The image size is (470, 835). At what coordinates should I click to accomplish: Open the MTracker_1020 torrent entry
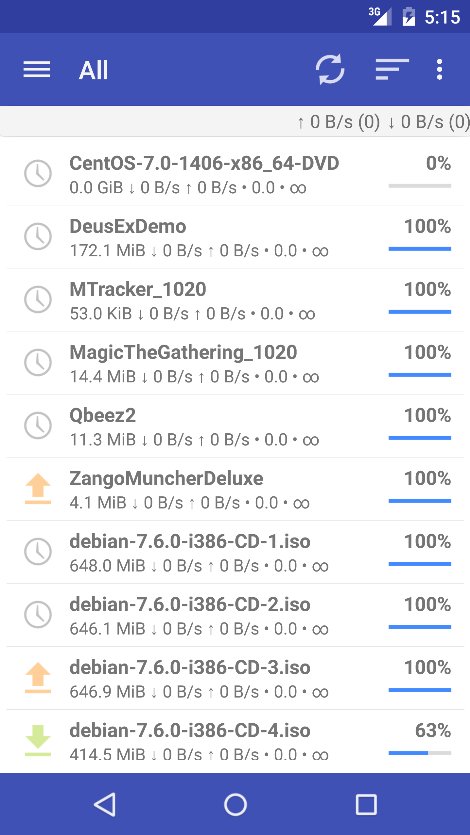click(x=235, y=300)
